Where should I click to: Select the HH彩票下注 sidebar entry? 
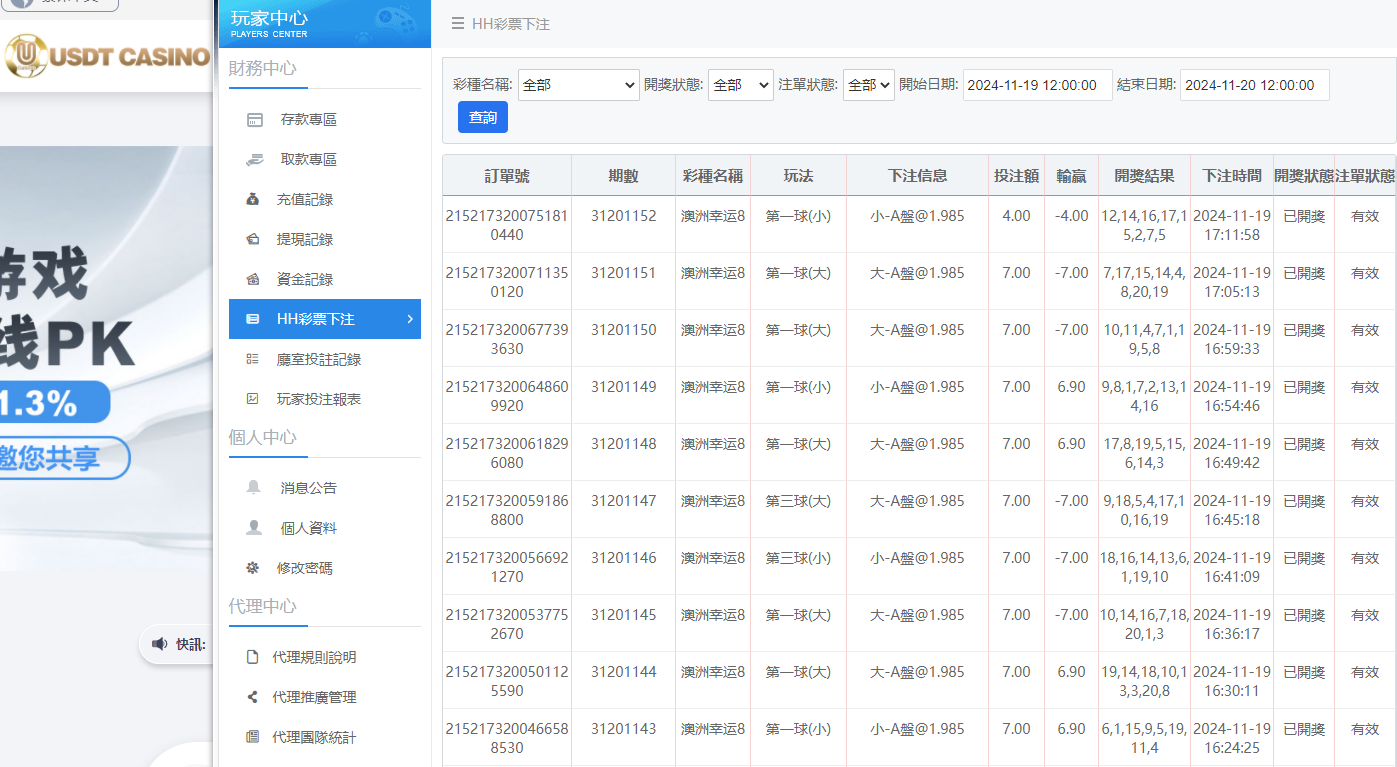320,319
